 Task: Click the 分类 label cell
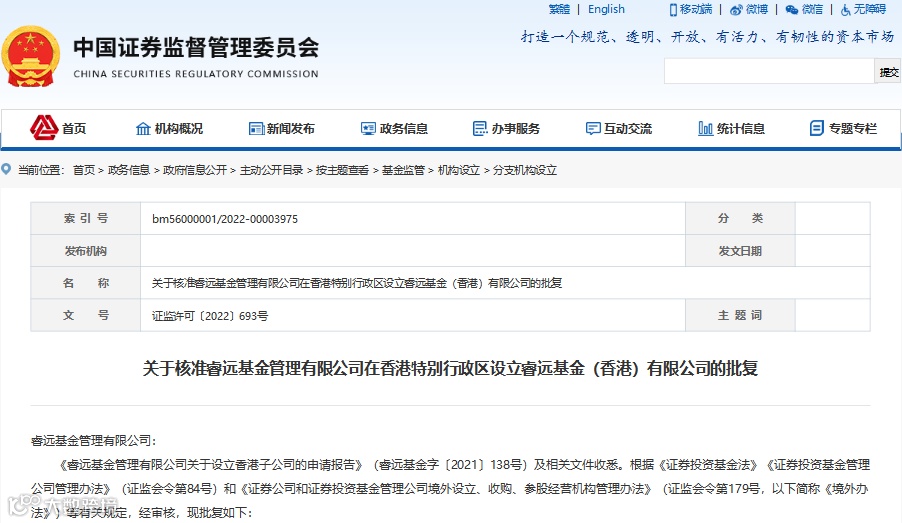[x=740, y=218]
